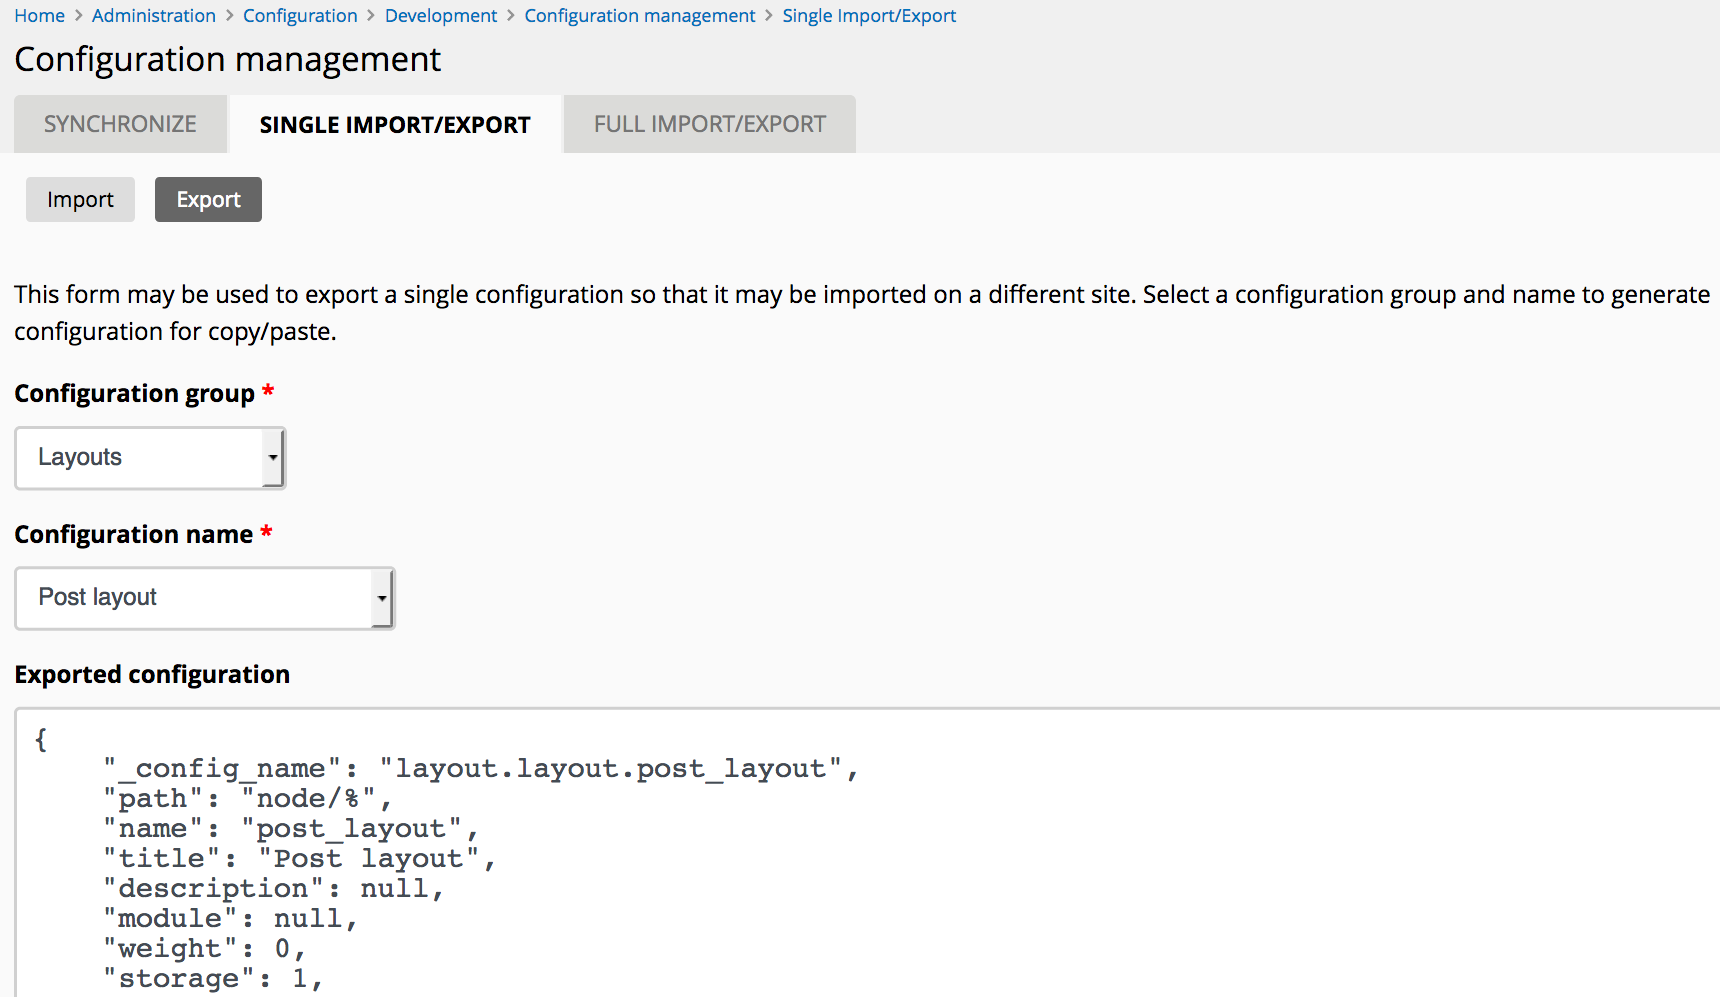Select the Single Import/Export tab
The height and width of the screenshot is (997, 1720).
pyautogui.click(x=394, y=125)
